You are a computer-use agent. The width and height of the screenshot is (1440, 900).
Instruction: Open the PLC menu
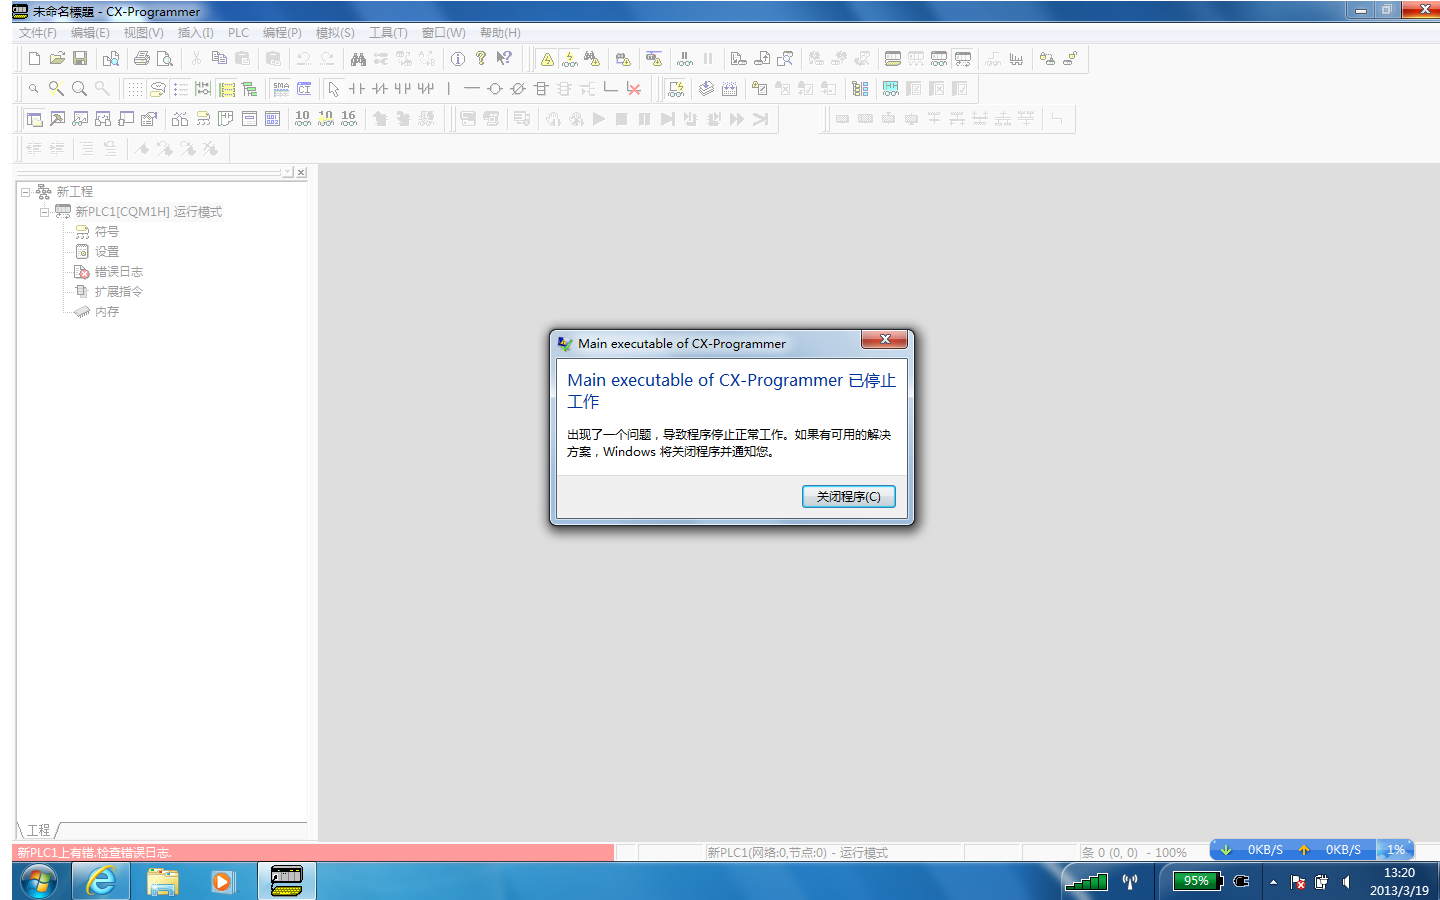coord(238,33)
